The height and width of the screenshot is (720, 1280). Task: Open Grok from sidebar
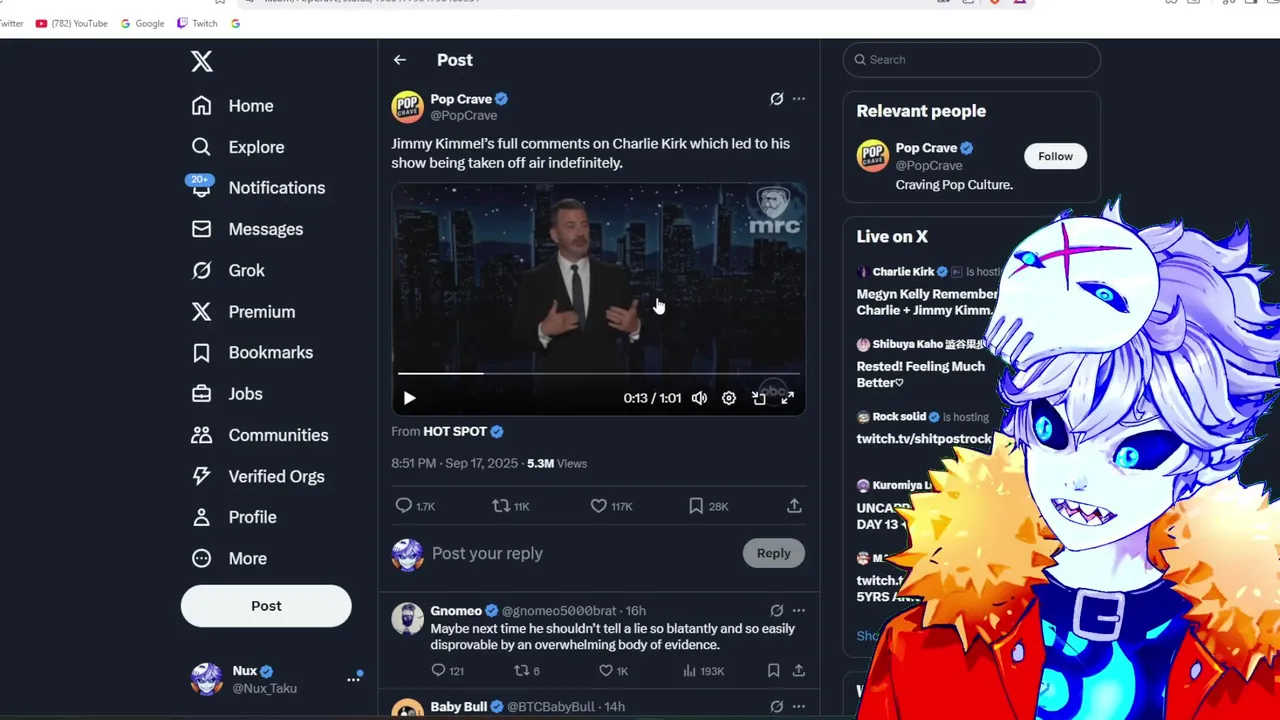228,270
